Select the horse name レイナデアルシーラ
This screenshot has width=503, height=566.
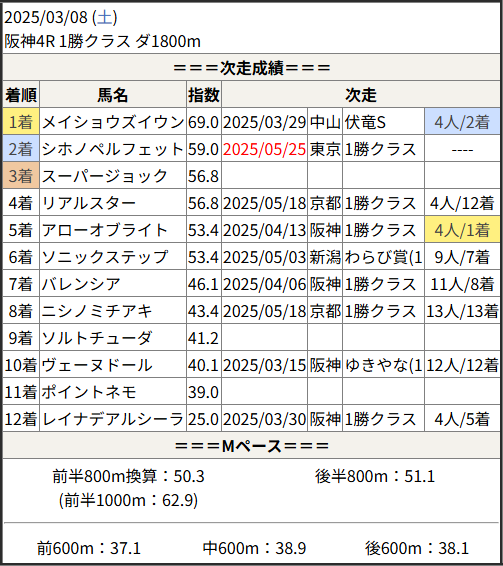click(113, 419)
